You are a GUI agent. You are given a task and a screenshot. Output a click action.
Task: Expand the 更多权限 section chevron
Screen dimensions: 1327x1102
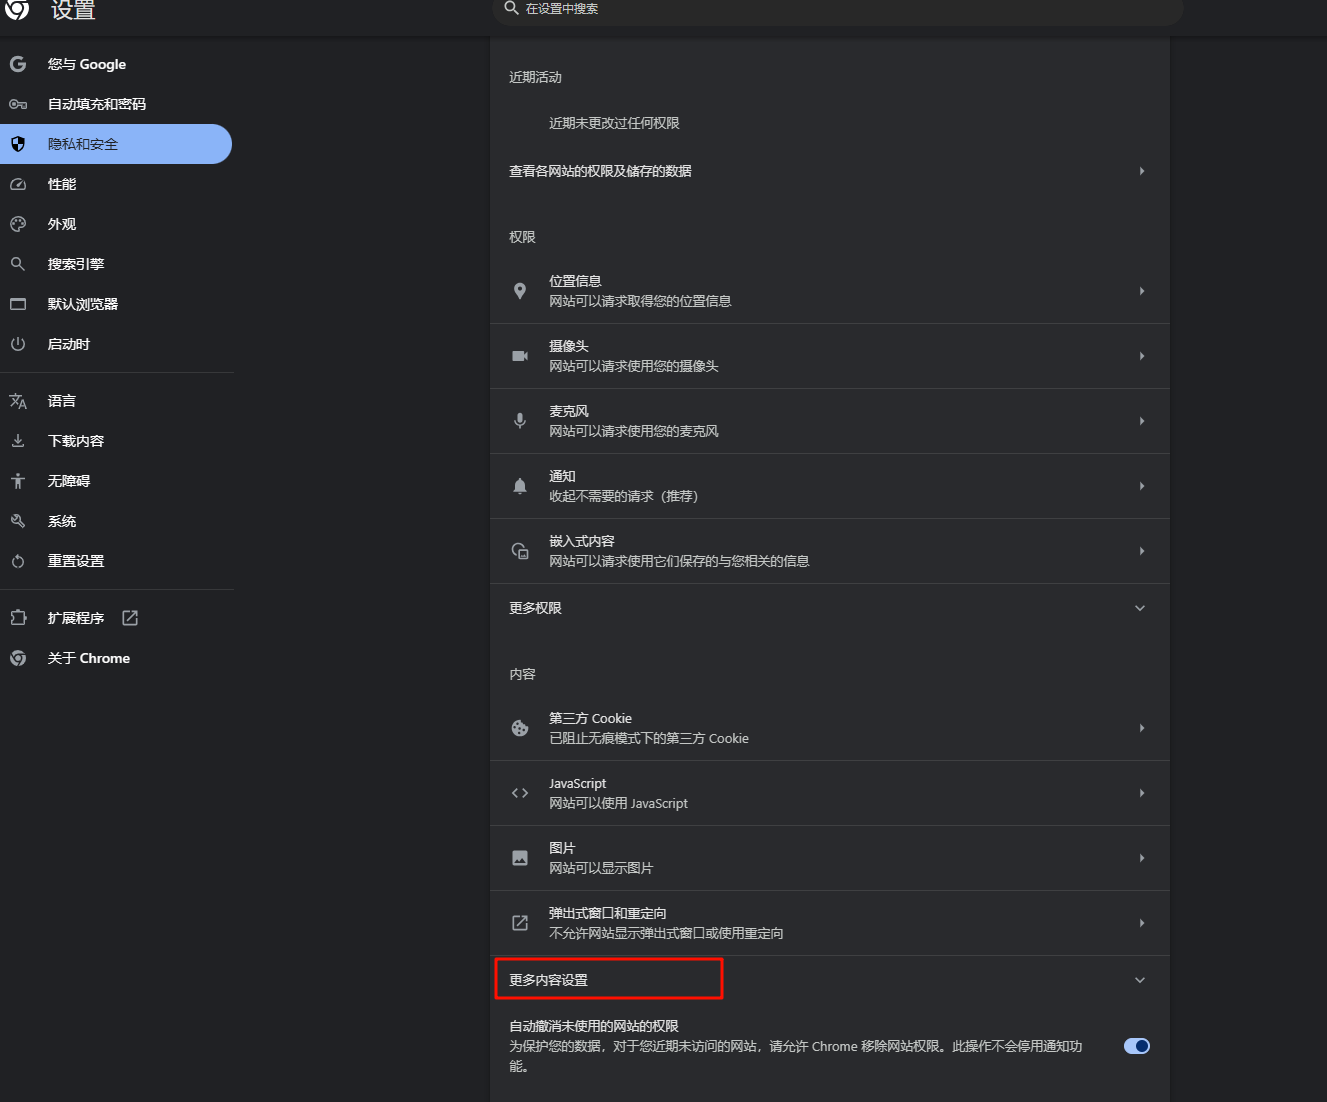1140,608
